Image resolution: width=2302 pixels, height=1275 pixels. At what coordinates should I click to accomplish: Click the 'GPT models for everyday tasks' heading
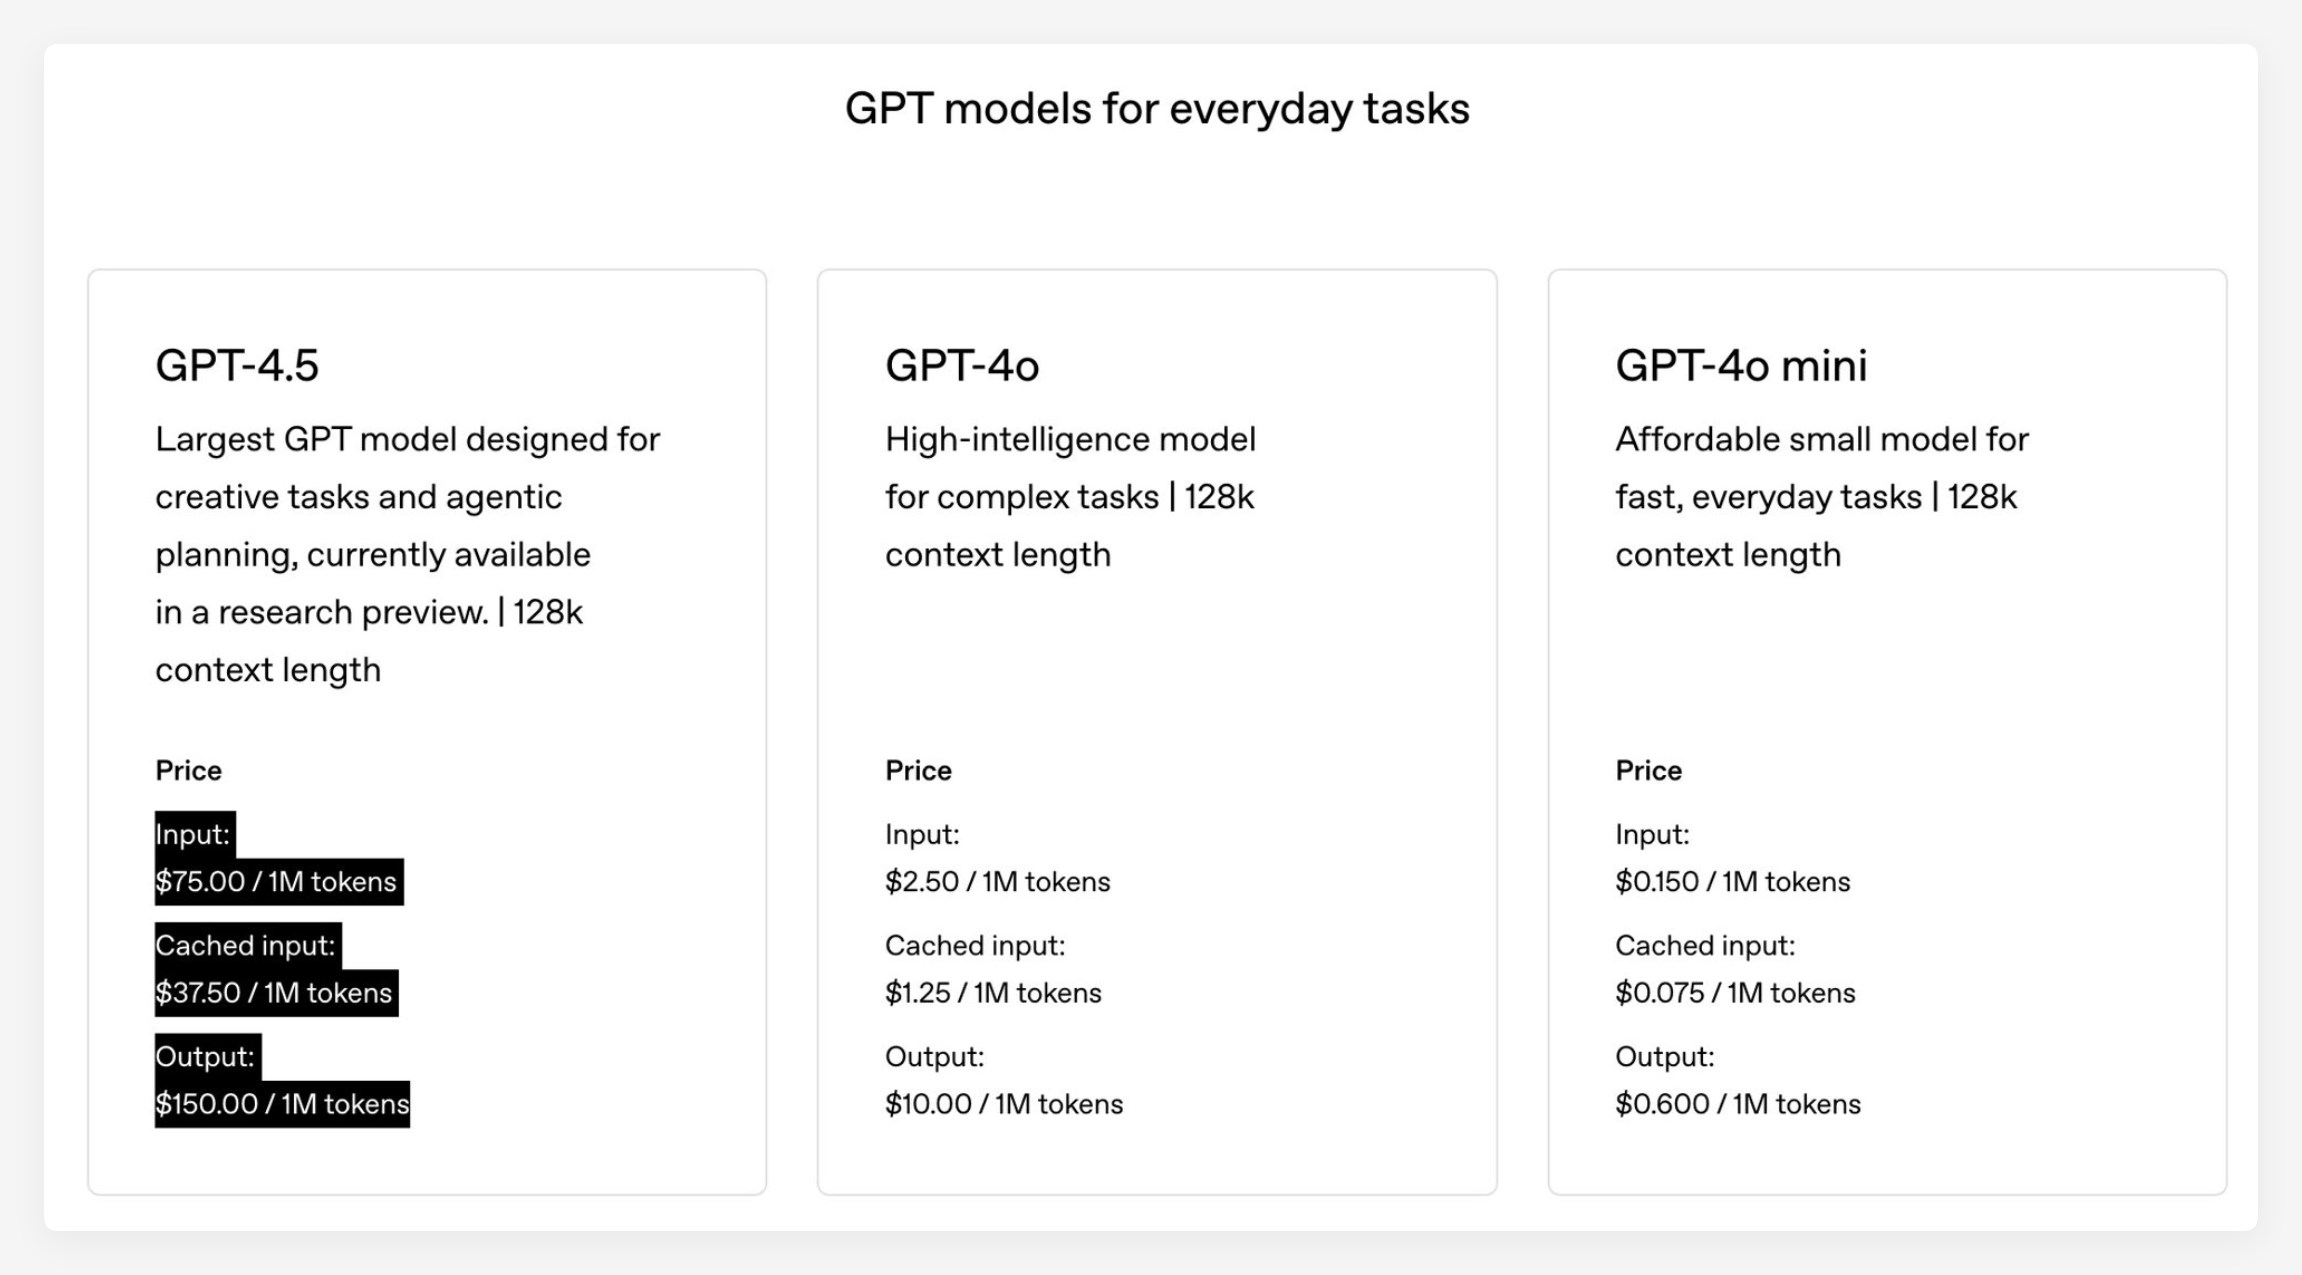coord(1157,109)
